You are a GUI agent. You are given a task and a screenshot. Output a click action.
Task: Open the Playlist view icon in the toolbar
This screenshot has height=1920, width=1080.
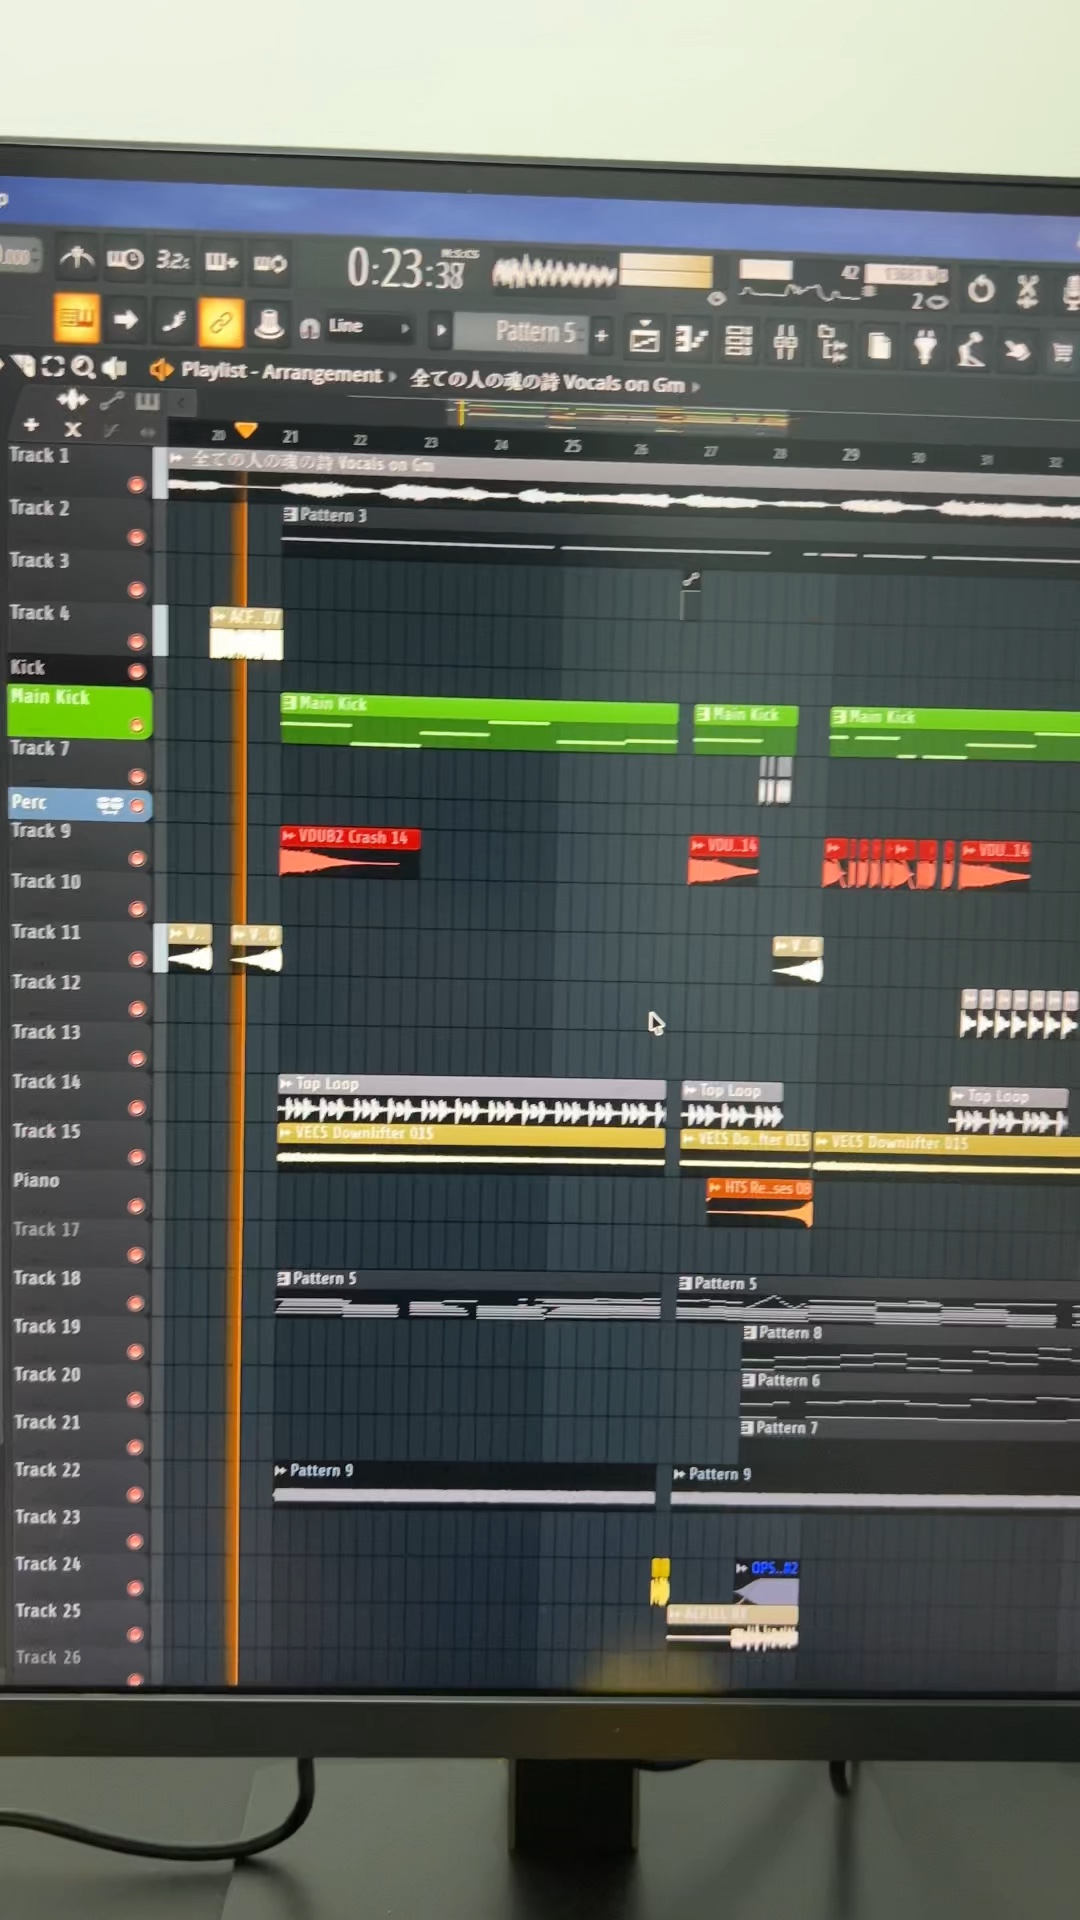(x=644, y=339)
